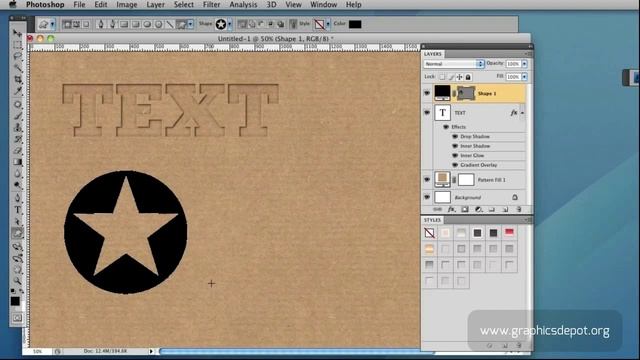Image resolution: width=640 pixels, height=360 pixels.
Task: Toggle Inner Shadow effect visibility
Action: 455,146
